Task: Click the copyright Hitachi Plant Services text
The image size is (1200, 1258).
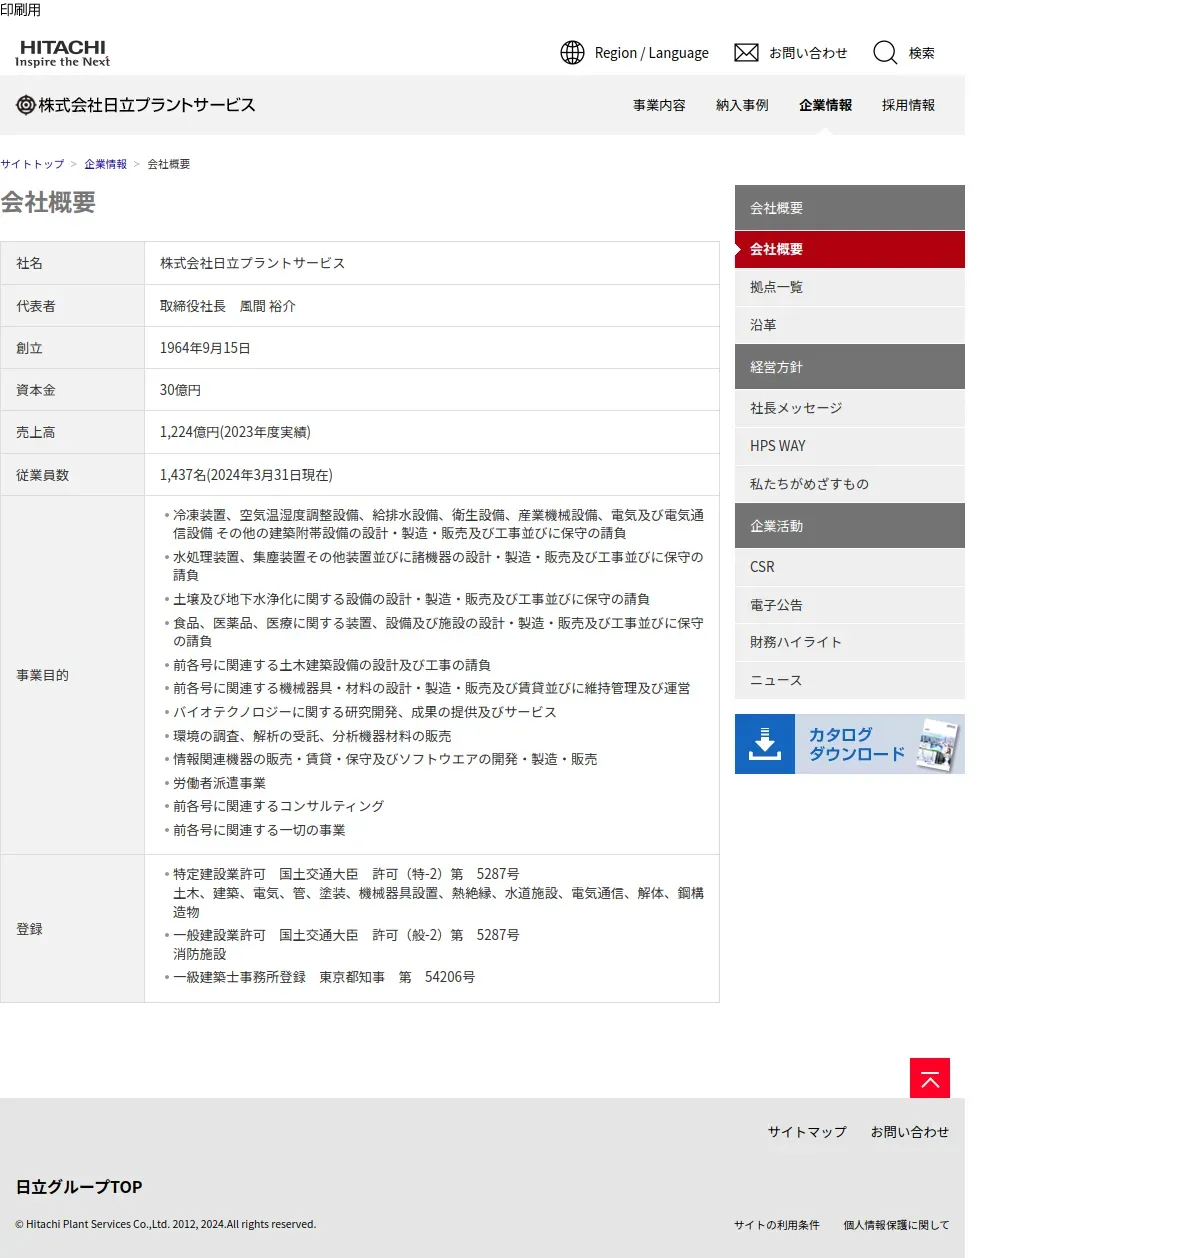Action: 165,1224
